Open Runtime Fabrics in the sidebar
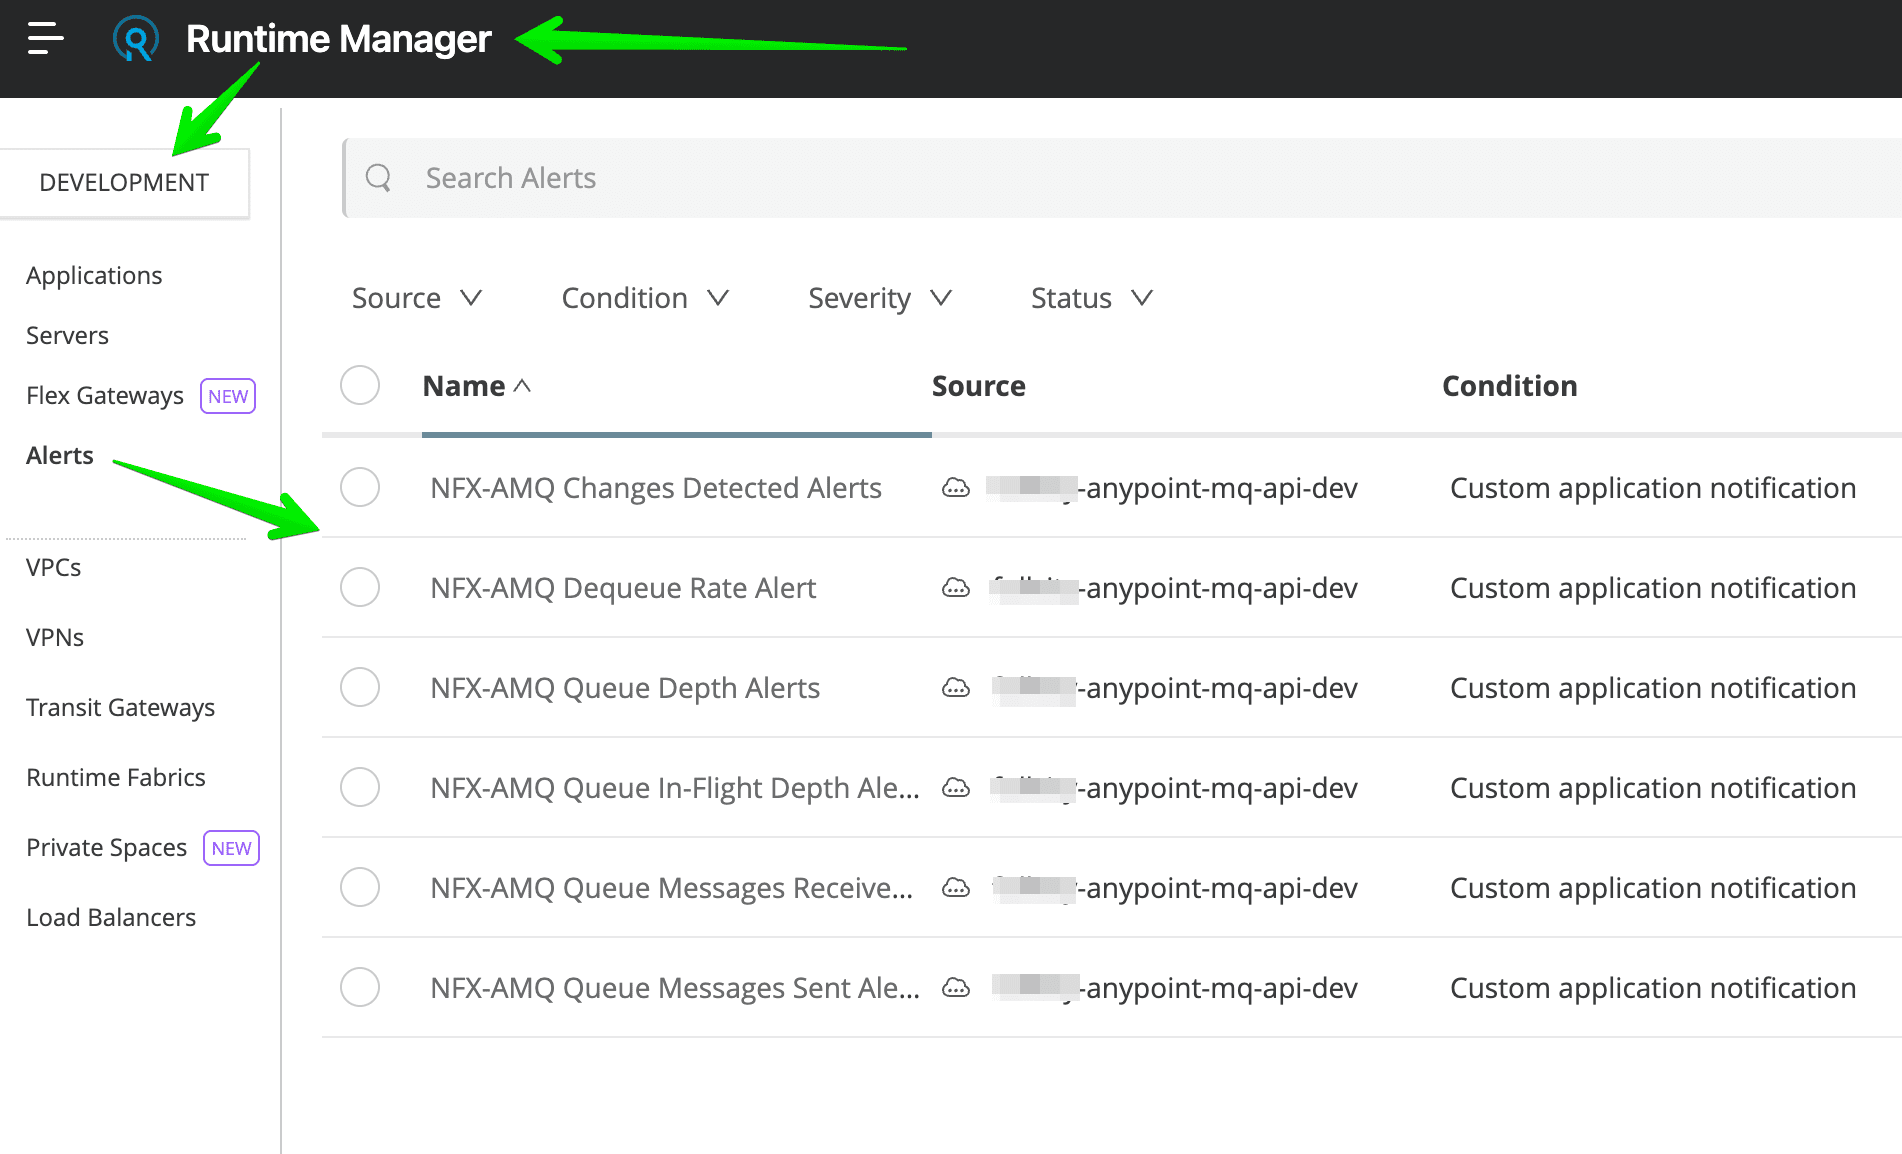The height and width of the screenshot is (1154, 1902). click(x=116, y=777)
